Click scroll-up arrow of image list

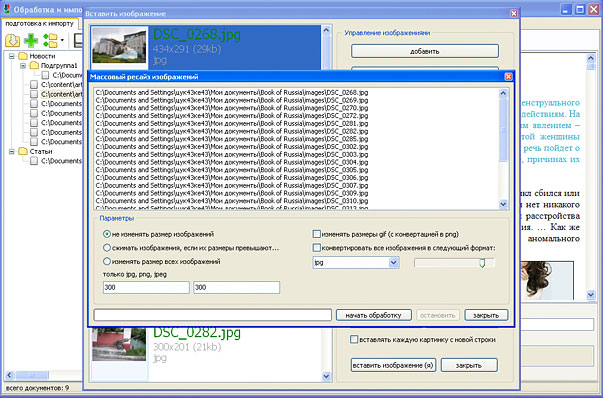pos(326,30)
